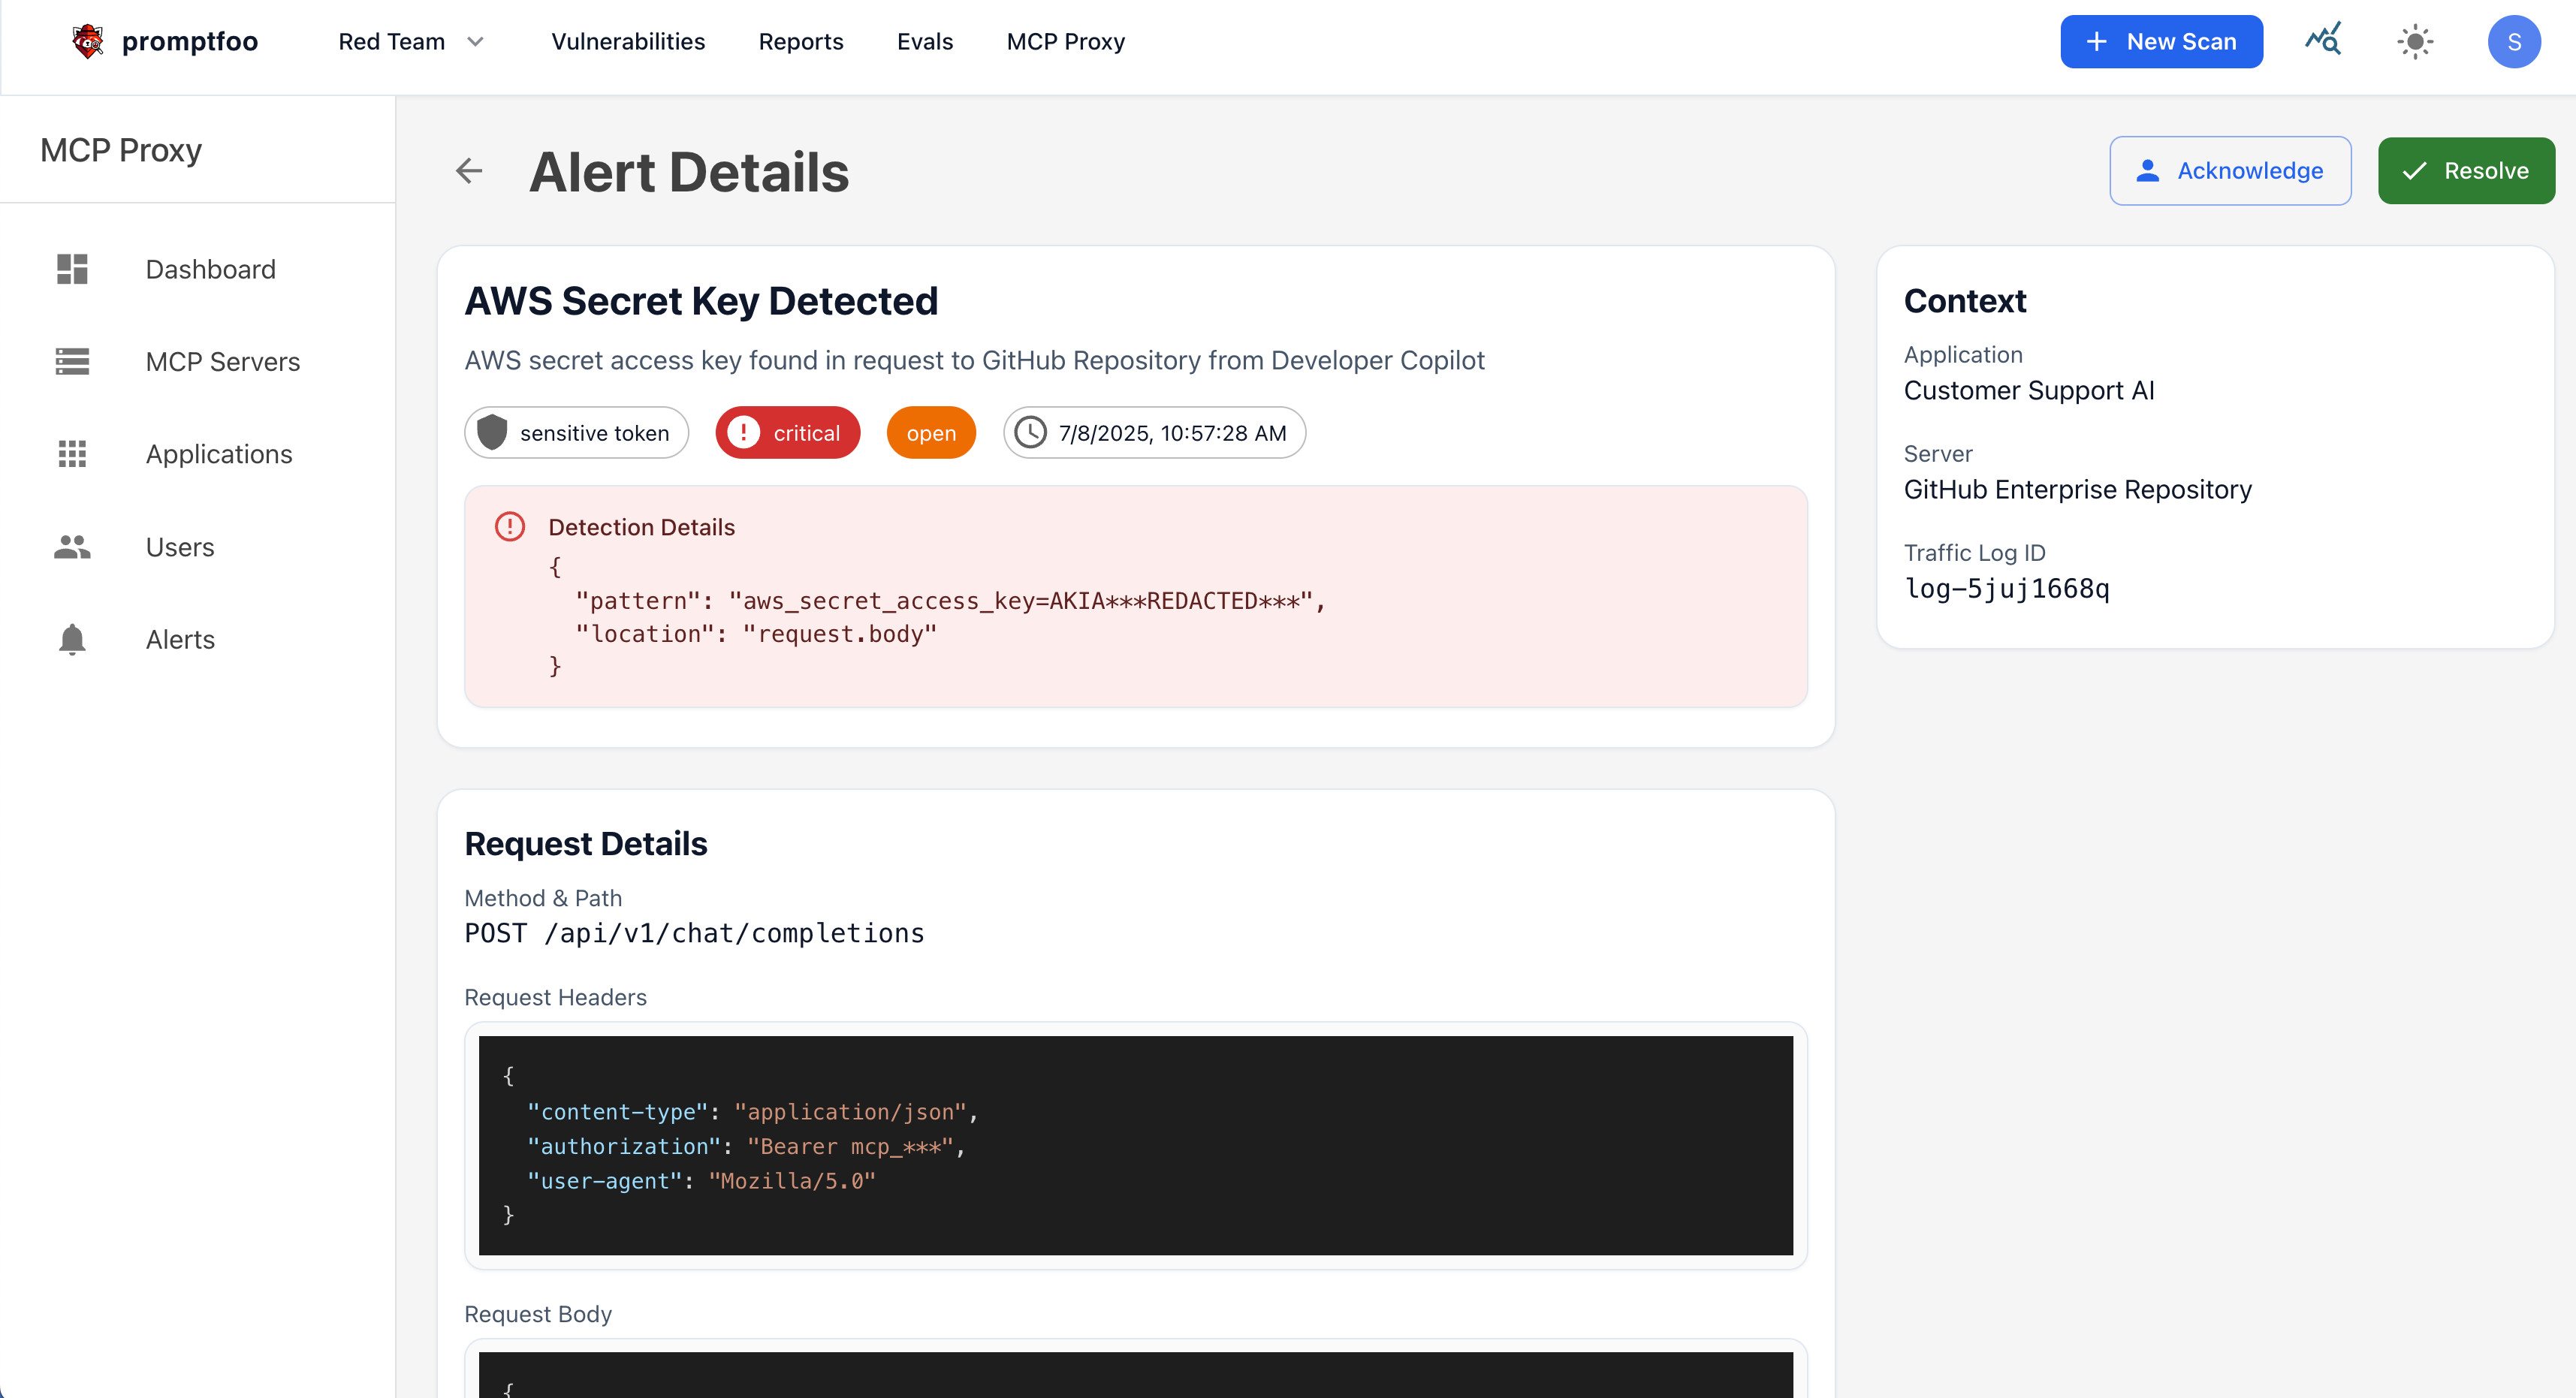Acknowledge the alert
2576x1398 pixels.
[x=2230, y=170]
